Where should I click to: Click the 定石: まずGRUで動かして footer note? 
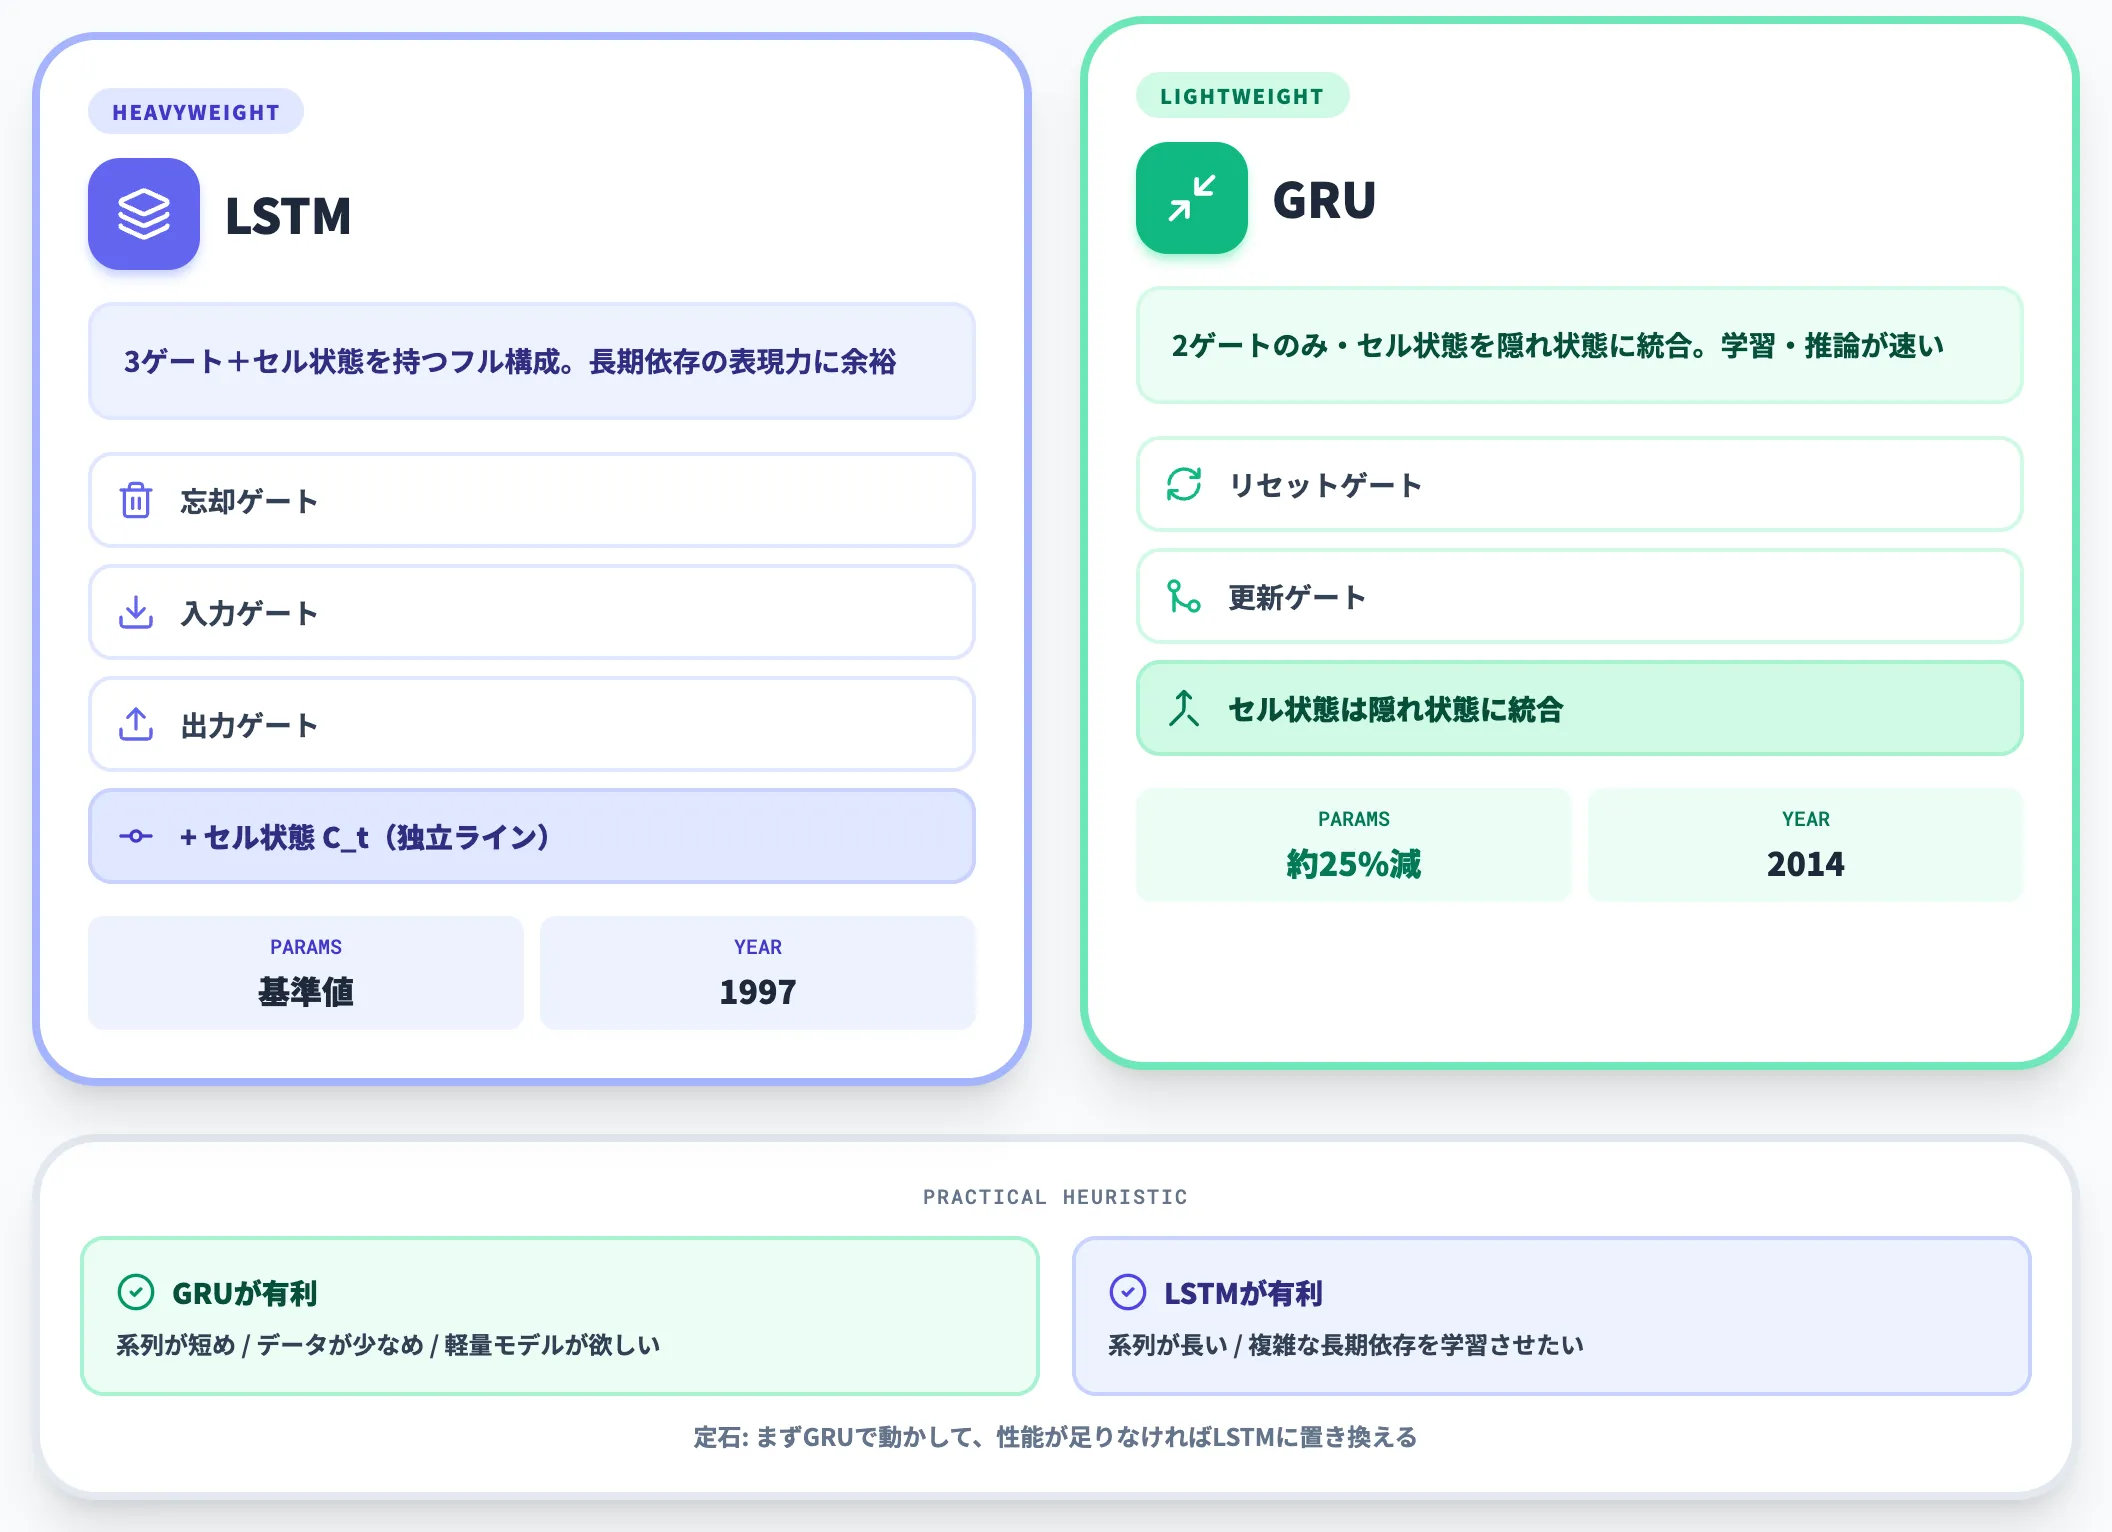click(x=1056, y=1437)
